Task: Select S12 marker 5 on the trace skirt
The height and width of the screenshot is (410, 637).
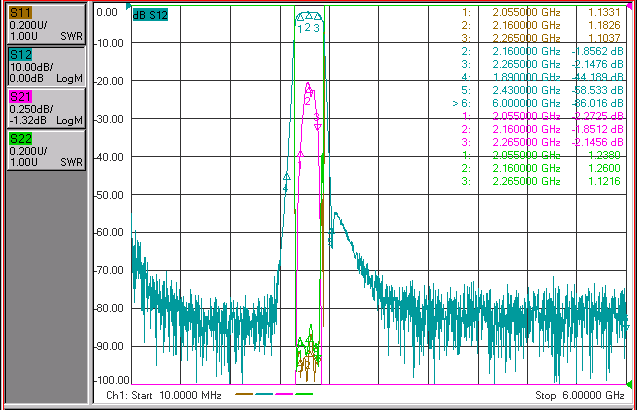Action: pos(331,238)
